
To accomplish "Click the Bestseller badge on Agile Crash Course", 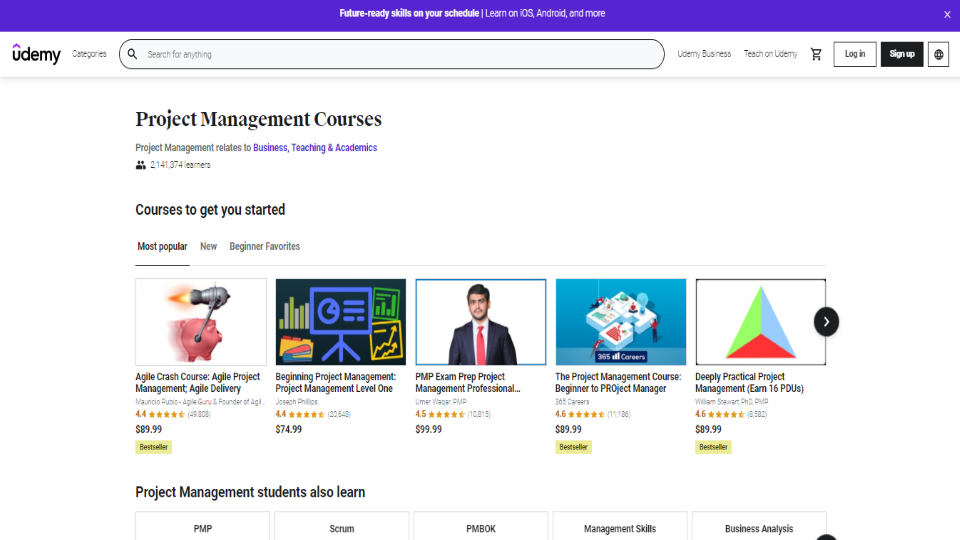I will (154, 447).
